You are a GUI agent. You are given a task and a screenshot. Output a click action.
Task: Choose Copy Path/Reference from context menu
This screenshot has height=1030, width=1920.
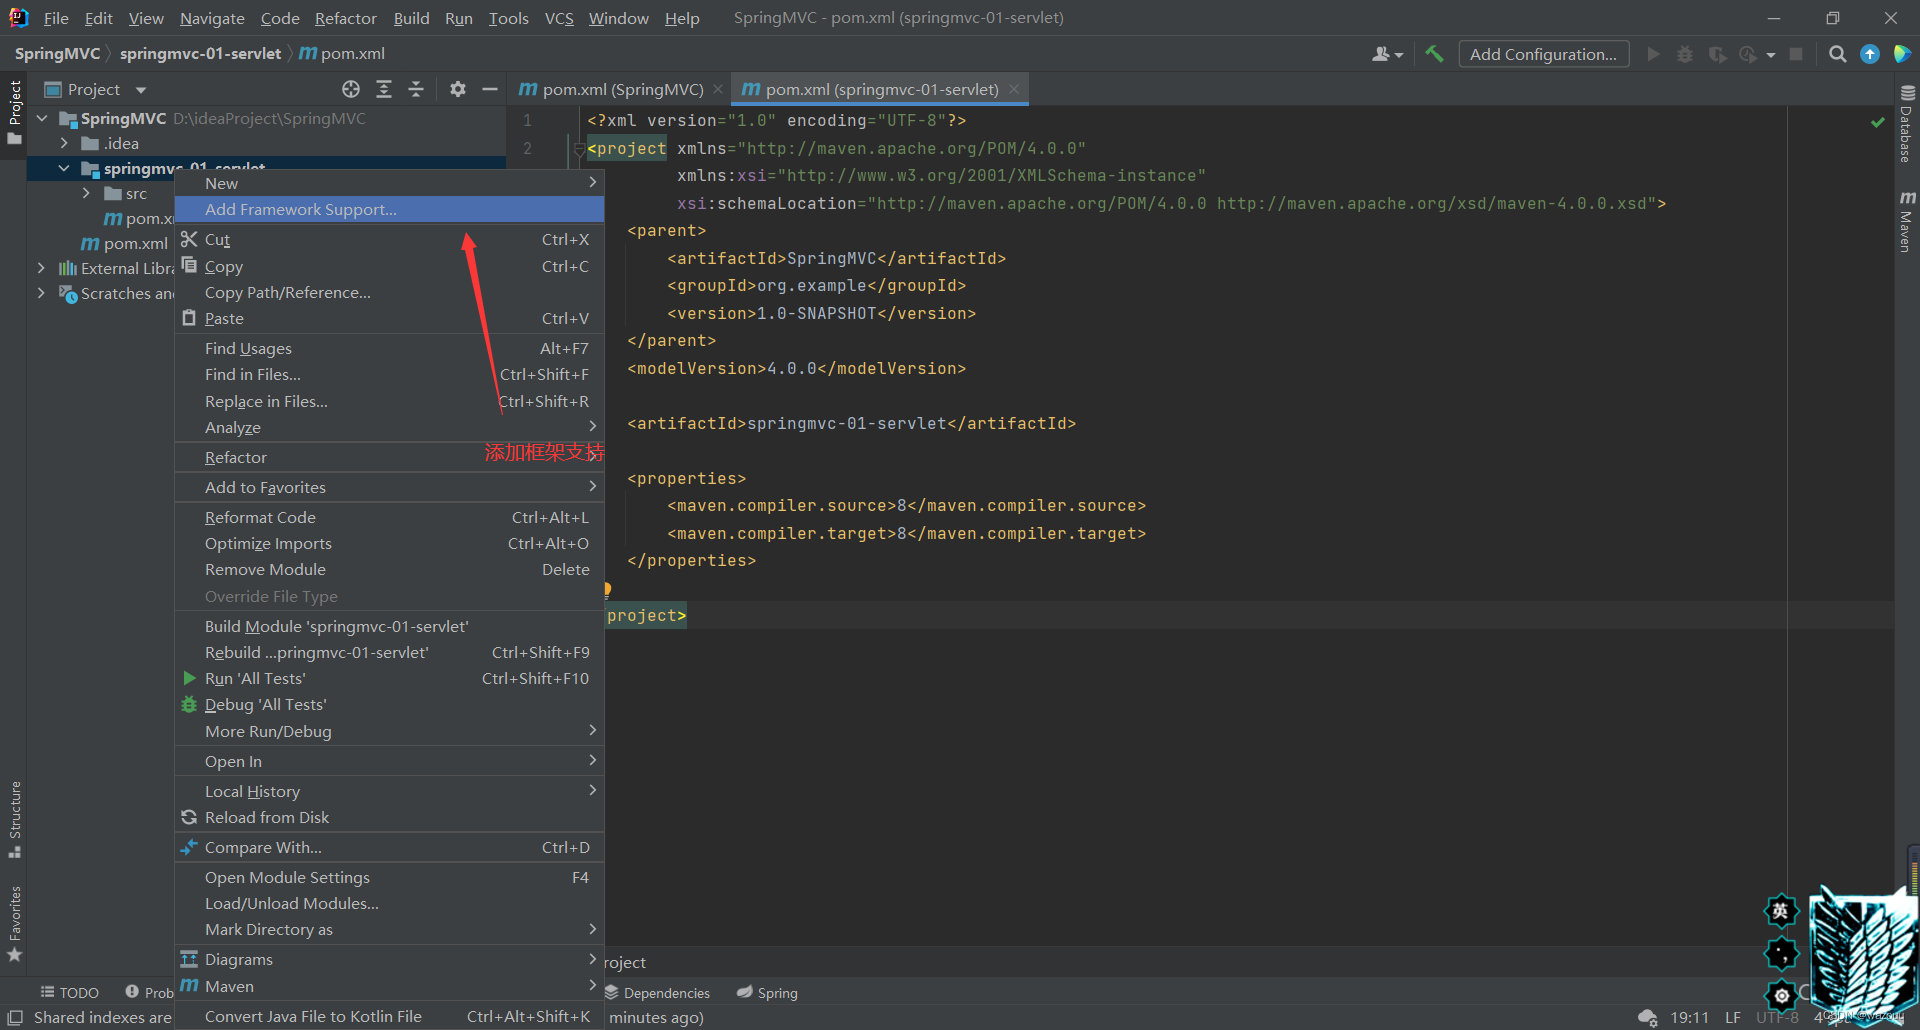tap(390, 292)
